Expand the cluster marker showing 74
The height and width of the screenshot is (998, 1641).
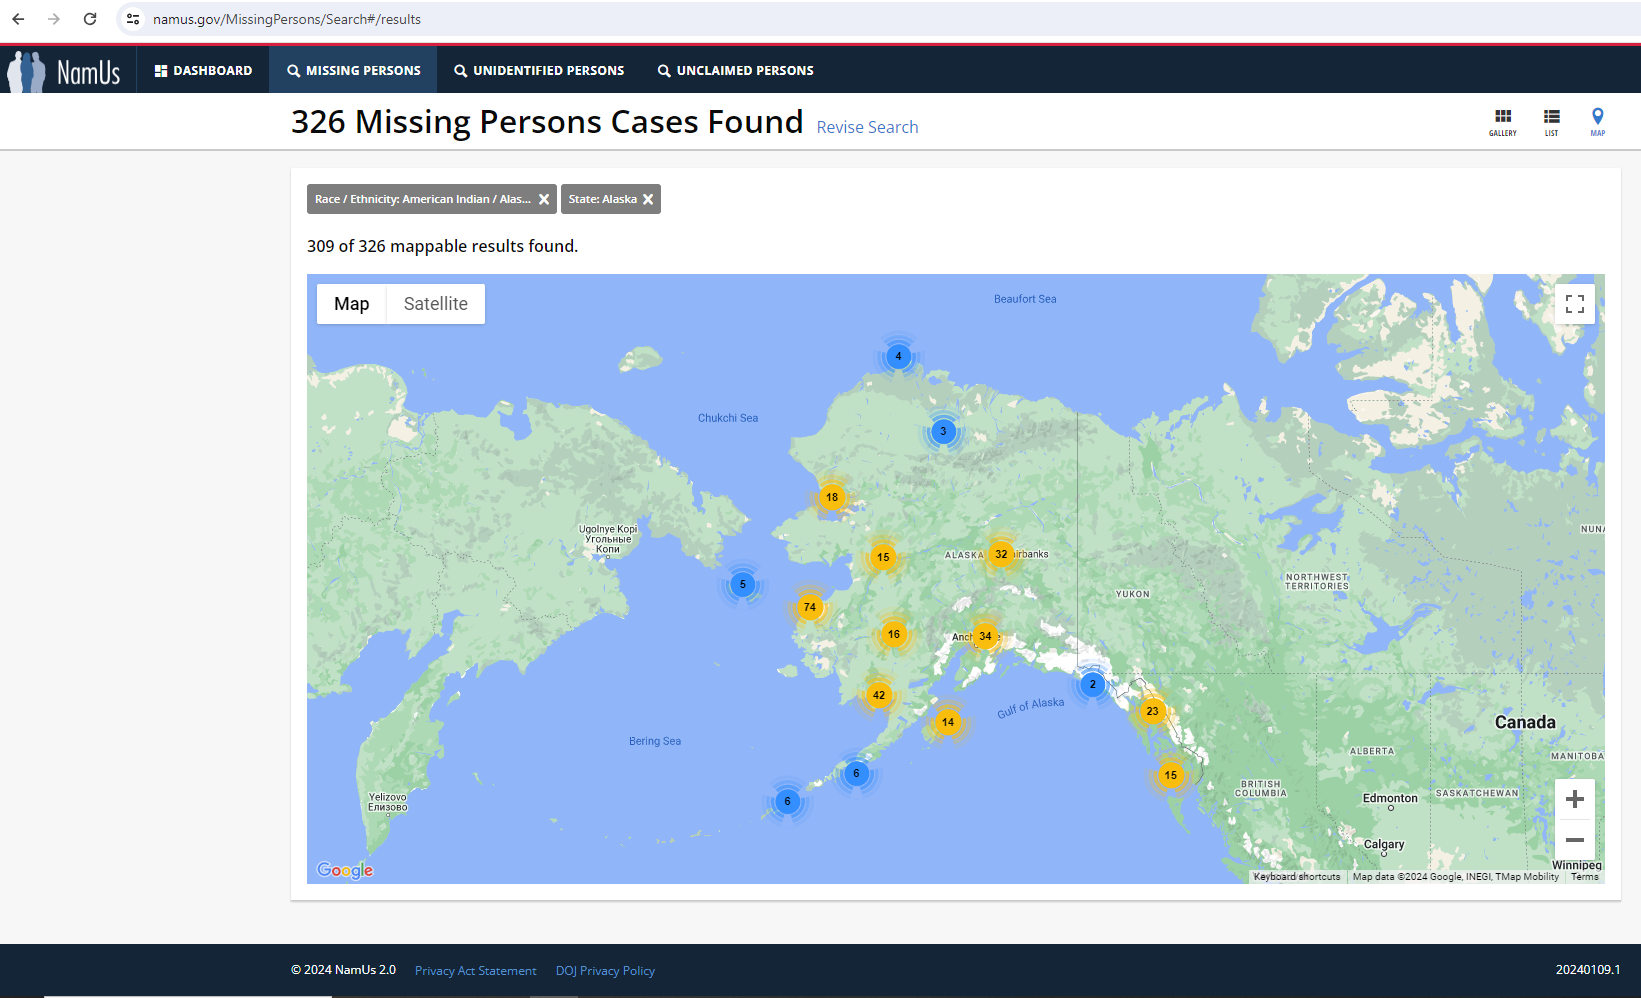(x=810, y=607)
